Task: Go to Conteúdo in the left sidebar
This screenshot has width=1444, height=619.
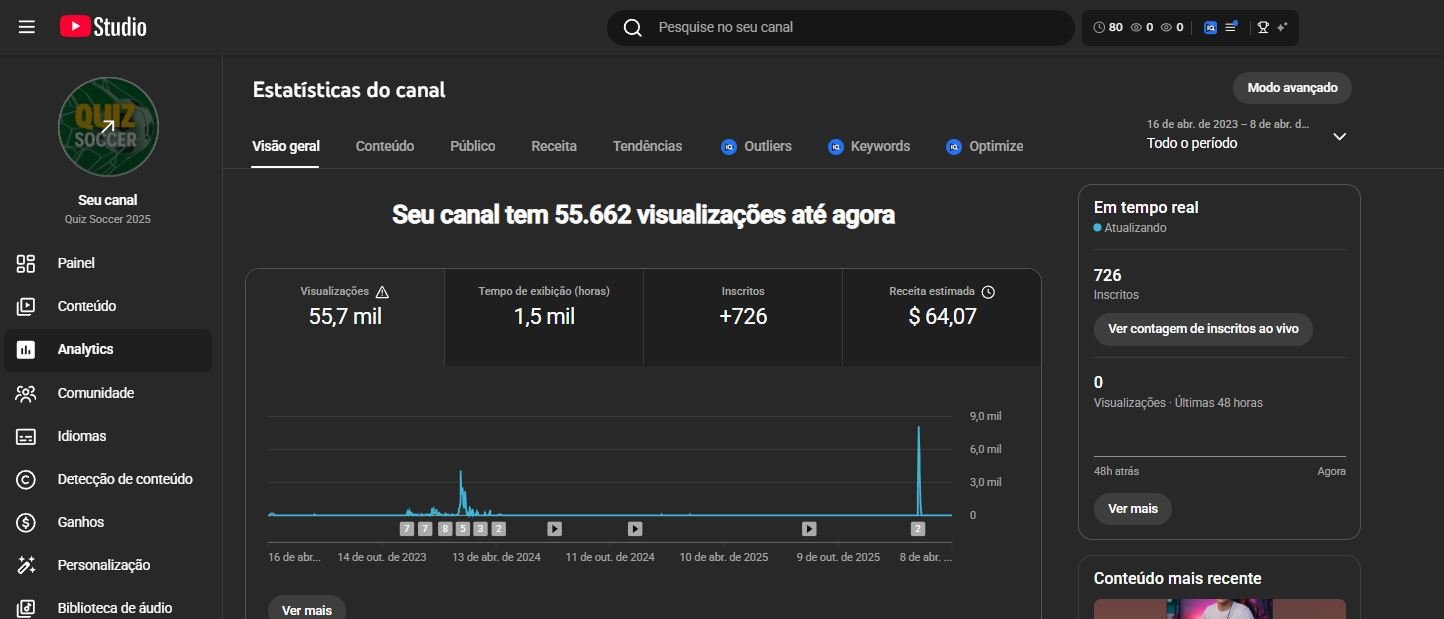Action: (x=108, y=306)
